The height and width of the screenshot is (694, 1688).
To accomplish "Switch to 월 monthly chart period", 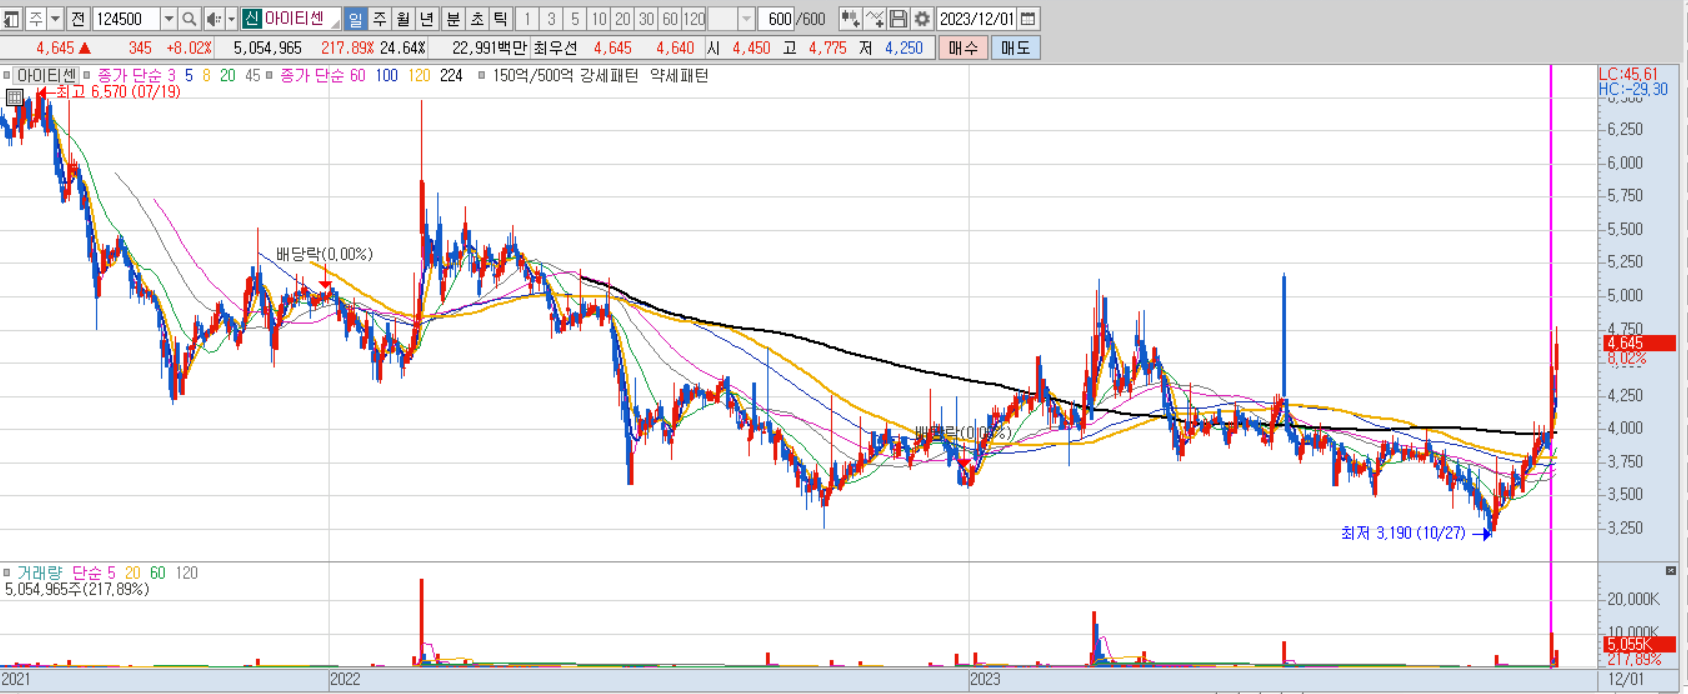I will [x=403, y=18].
